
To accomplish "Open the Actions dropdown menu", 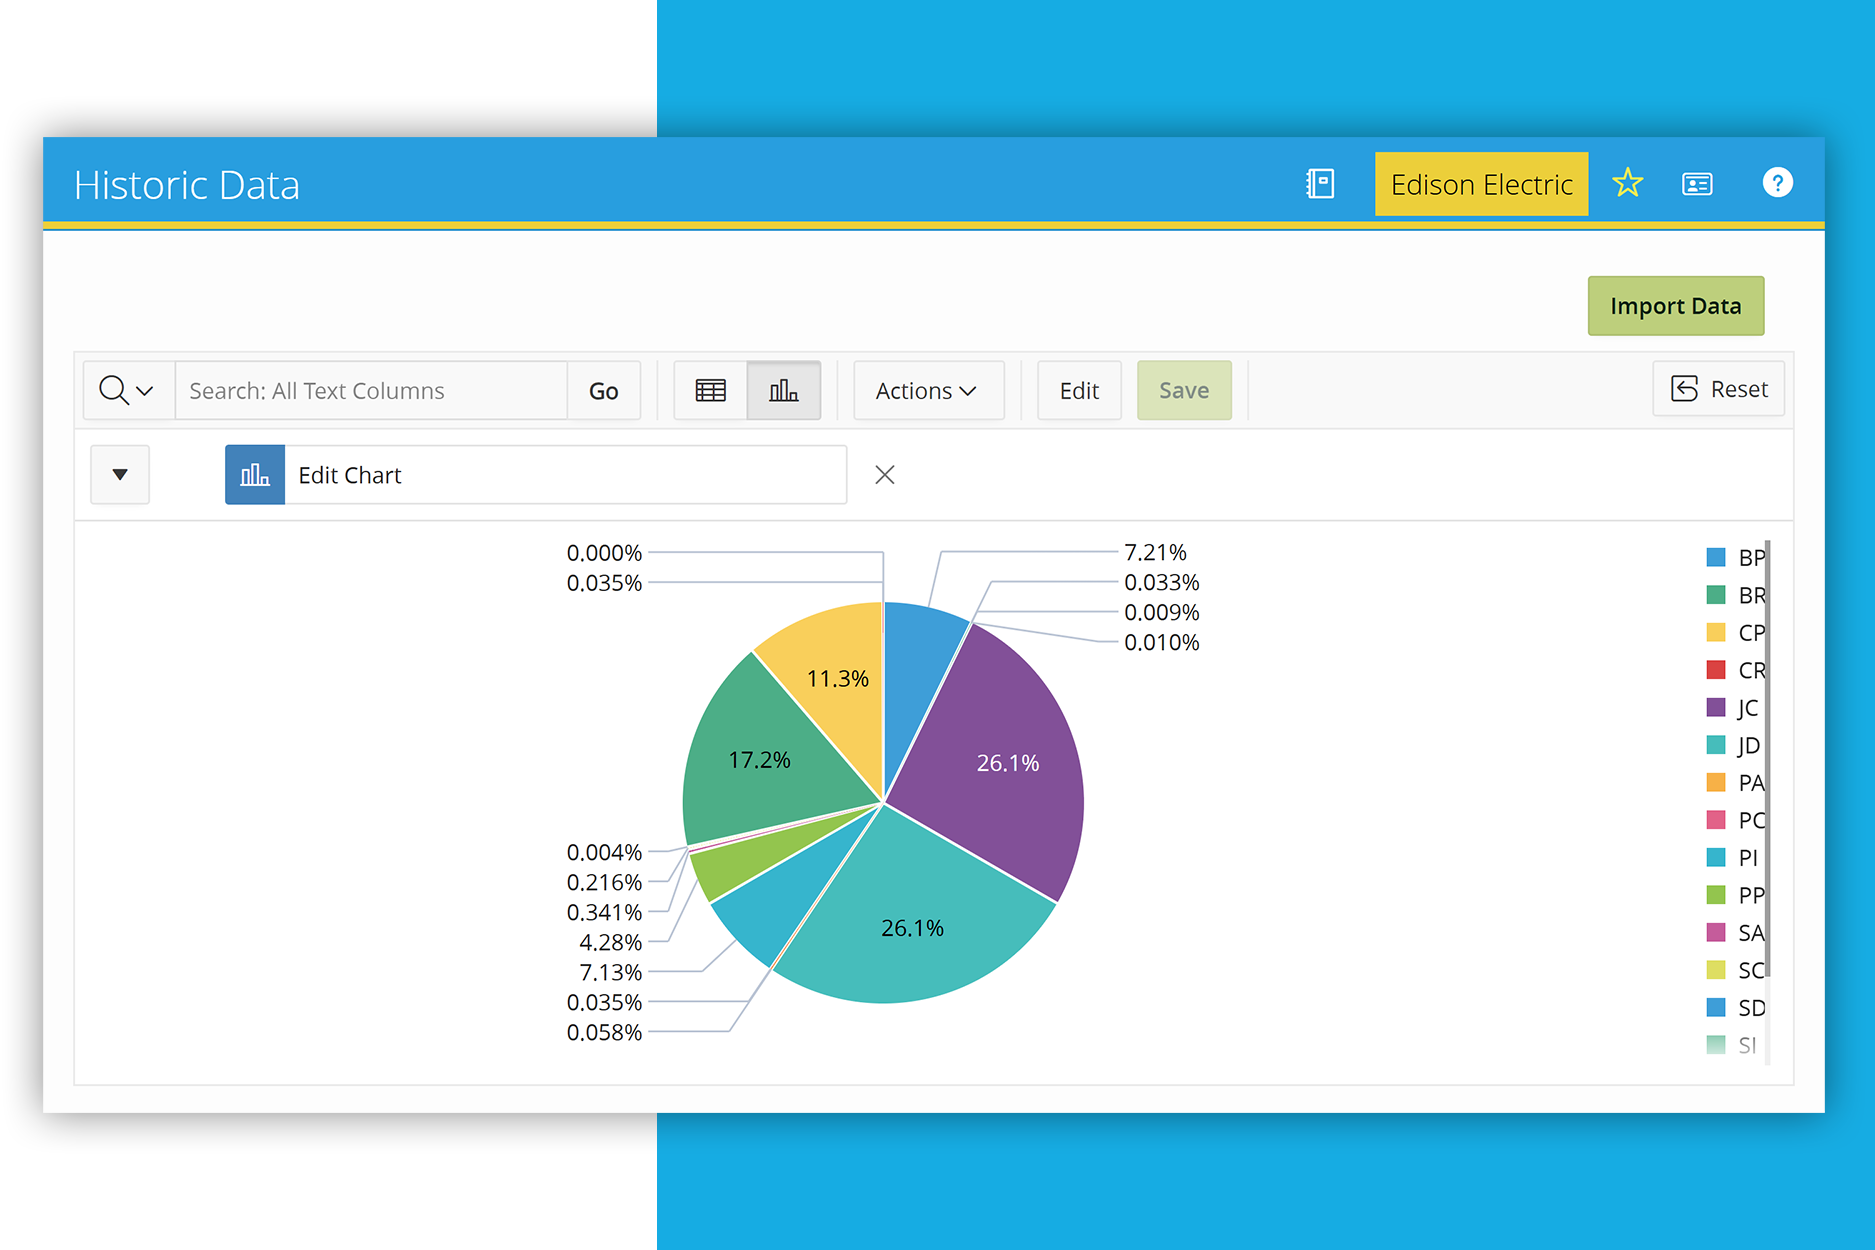I will click(x=926, y=390).
